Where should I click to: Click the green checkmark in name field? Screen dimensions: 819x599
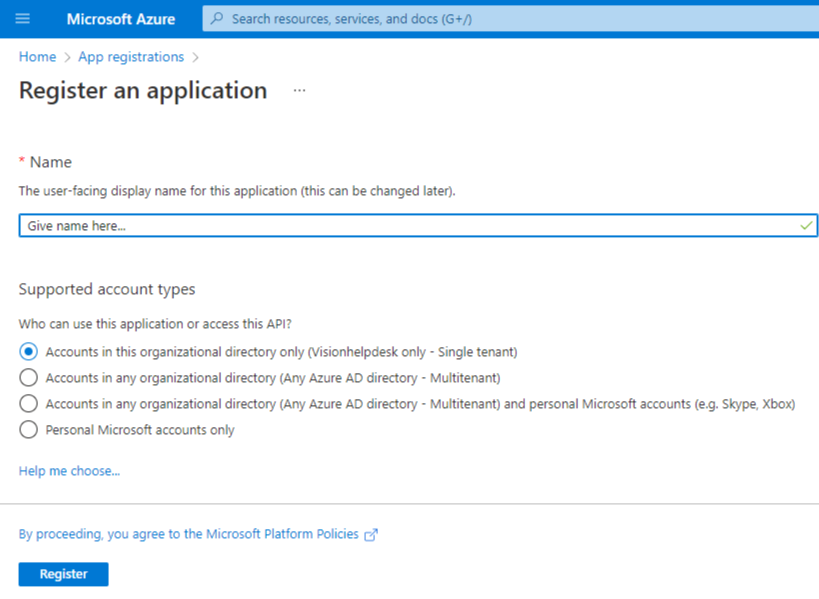806,226
